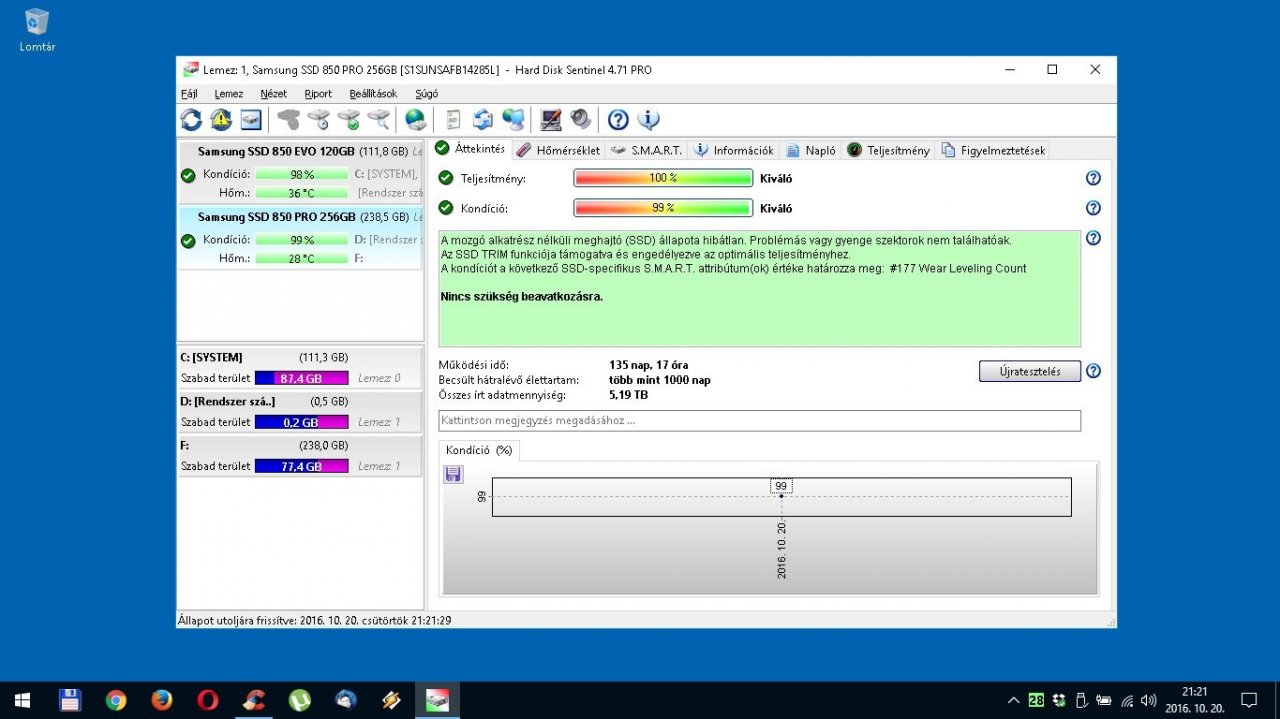Image resolution: width=1280 pixels, height=719 pixels.
Task: Click the D: free space 0,2 GB bar
Action: click(x=301, y=422)
